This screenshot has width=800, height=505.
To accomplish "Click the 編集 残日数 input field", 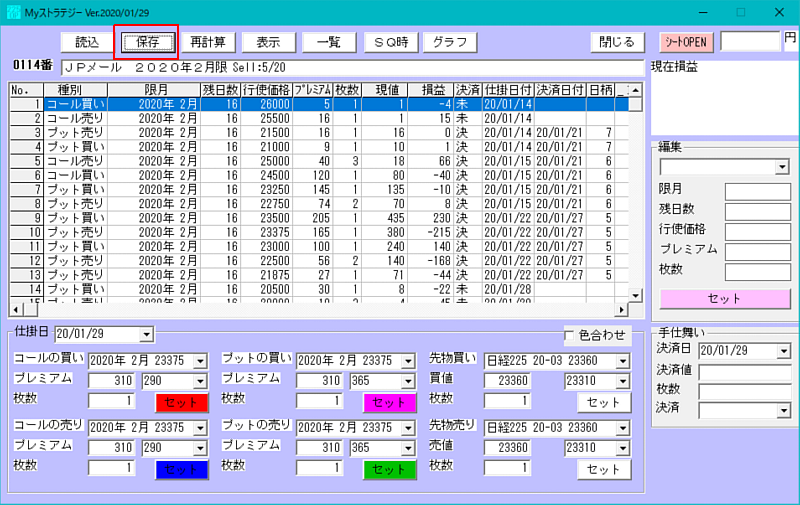I will click(x=758, y=212).
